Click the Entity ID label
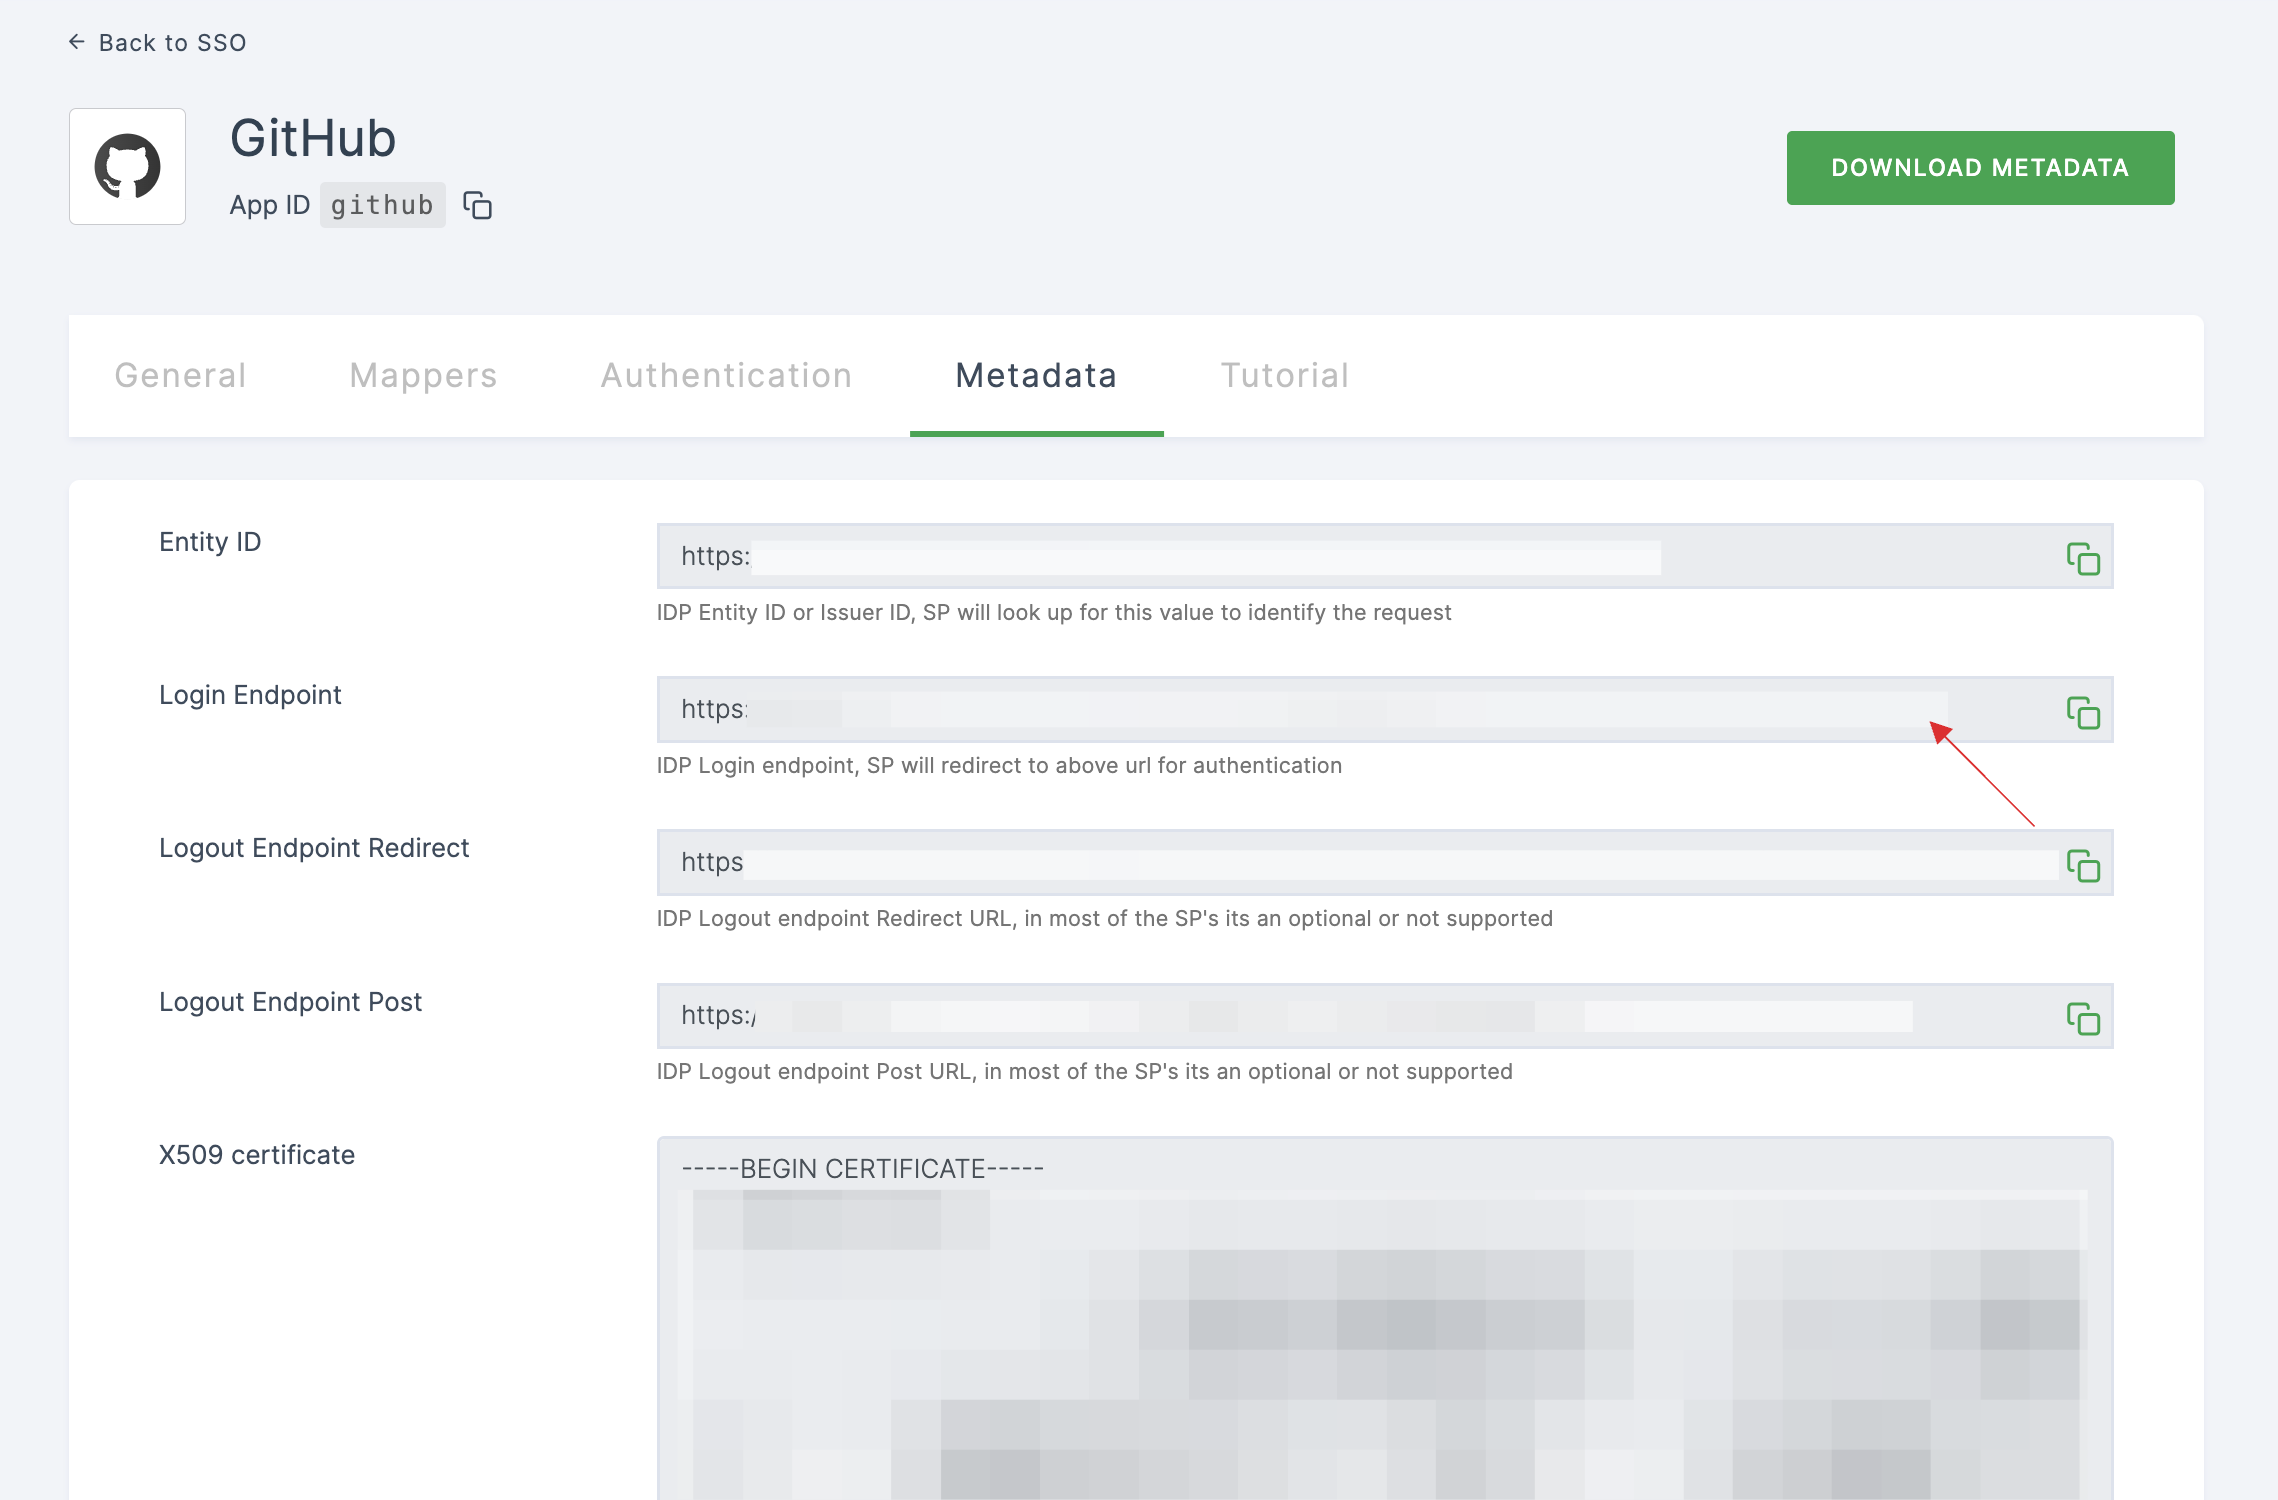Image resolution: width=2278 pixels, height=1500 pixels. pos(210,542)
